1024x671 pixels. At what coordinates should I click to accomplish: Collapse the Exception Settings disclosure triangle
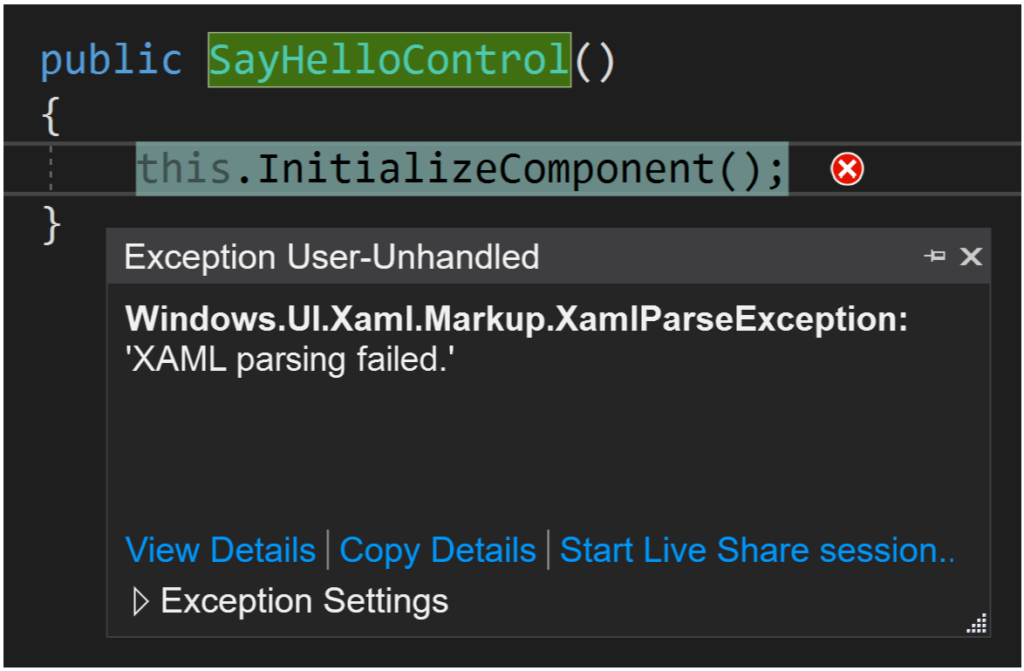coord(140,601)
